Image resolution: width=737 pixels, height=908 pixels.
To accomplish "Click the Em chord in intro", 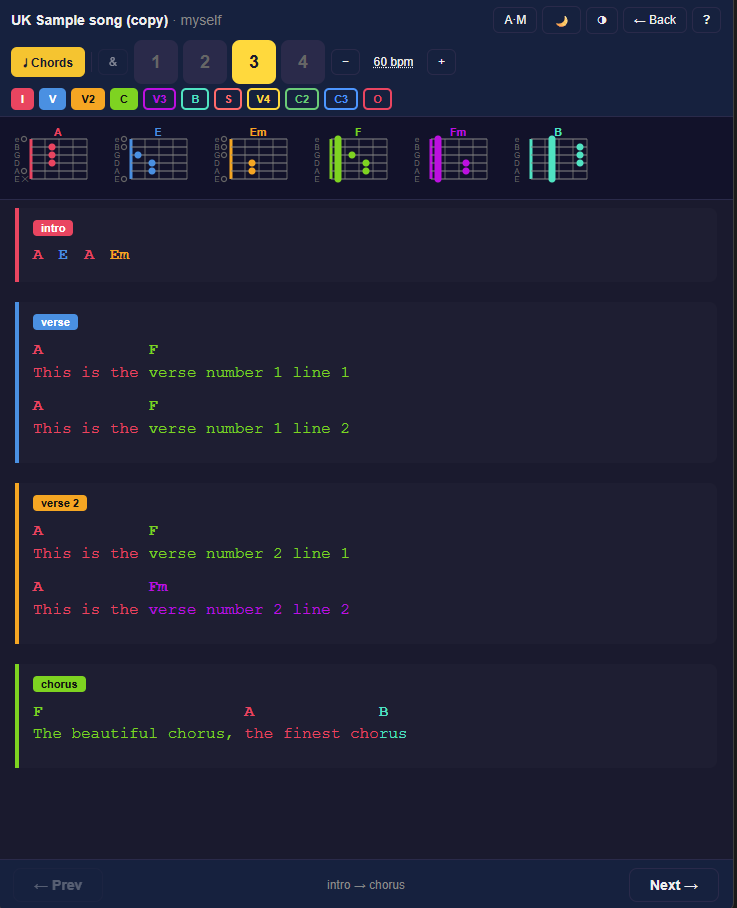I will tap(119, 255).
